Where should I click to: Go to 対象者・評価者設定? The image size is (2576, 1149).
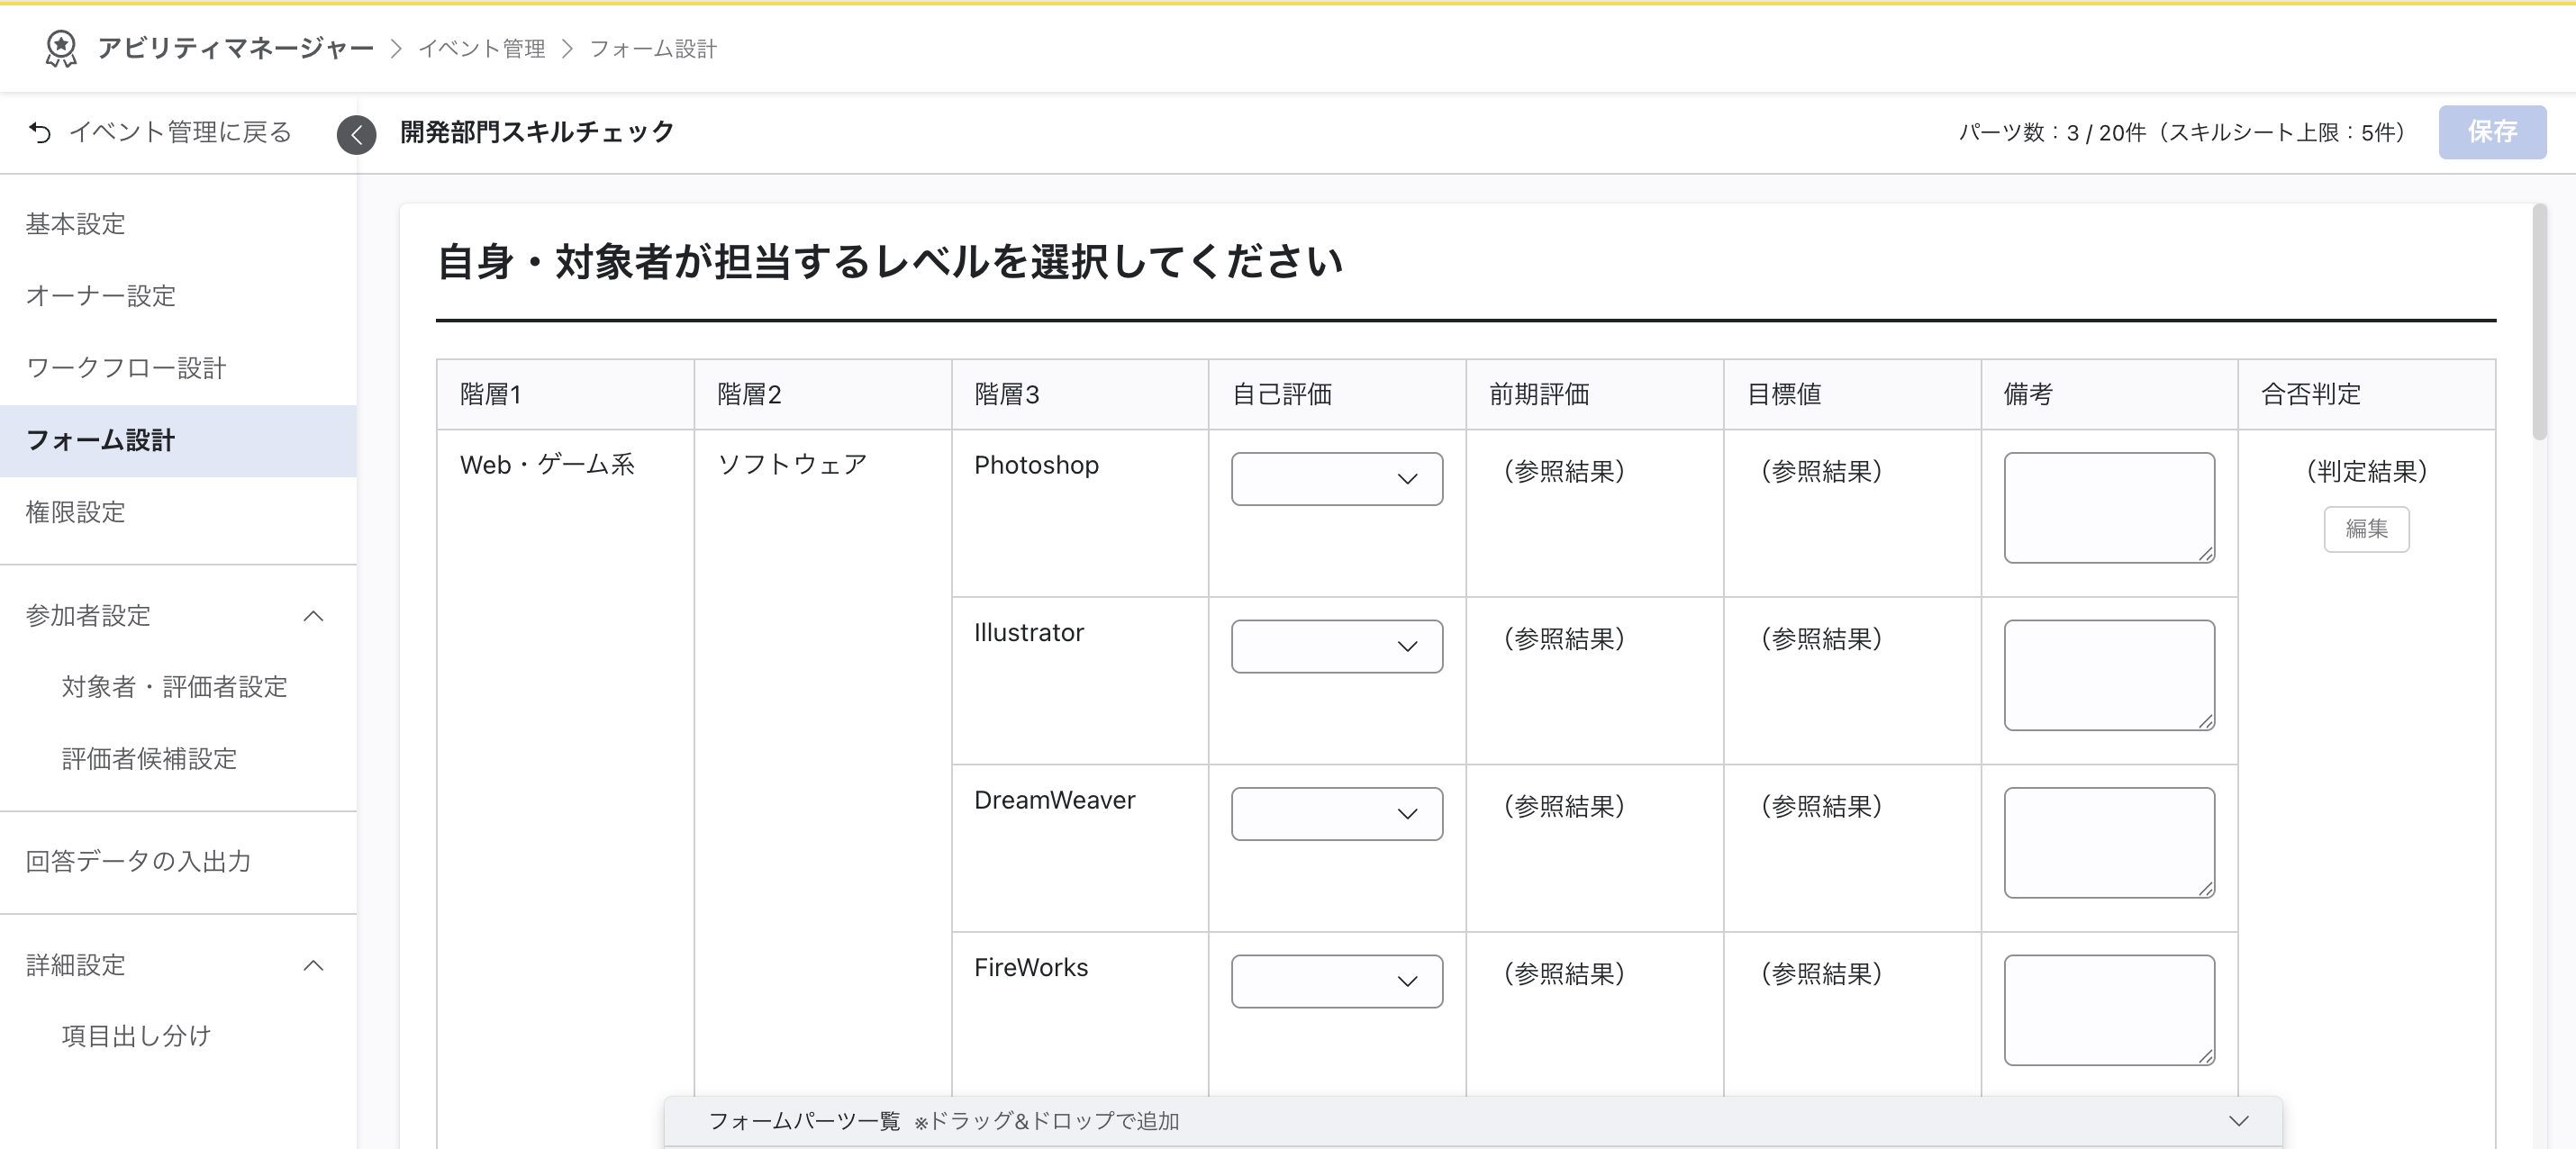(x=175, y=687)
